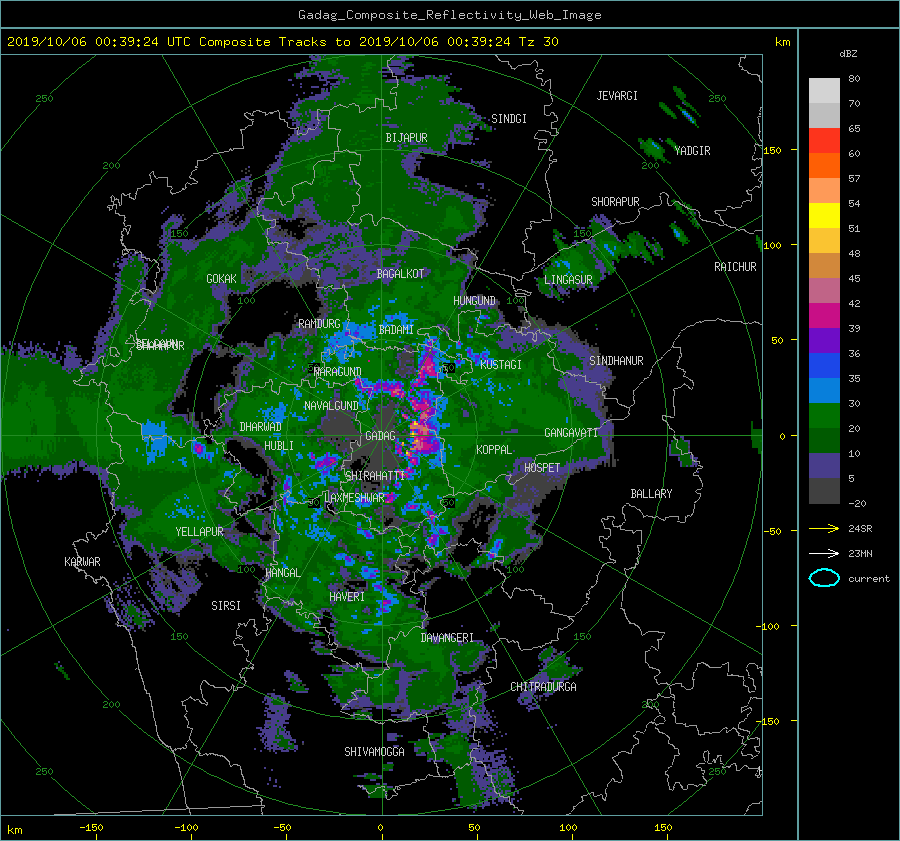This screenshot has height=841, width=900.
Task: Click the HUBLI city label
Action: [x=279, y=445]
